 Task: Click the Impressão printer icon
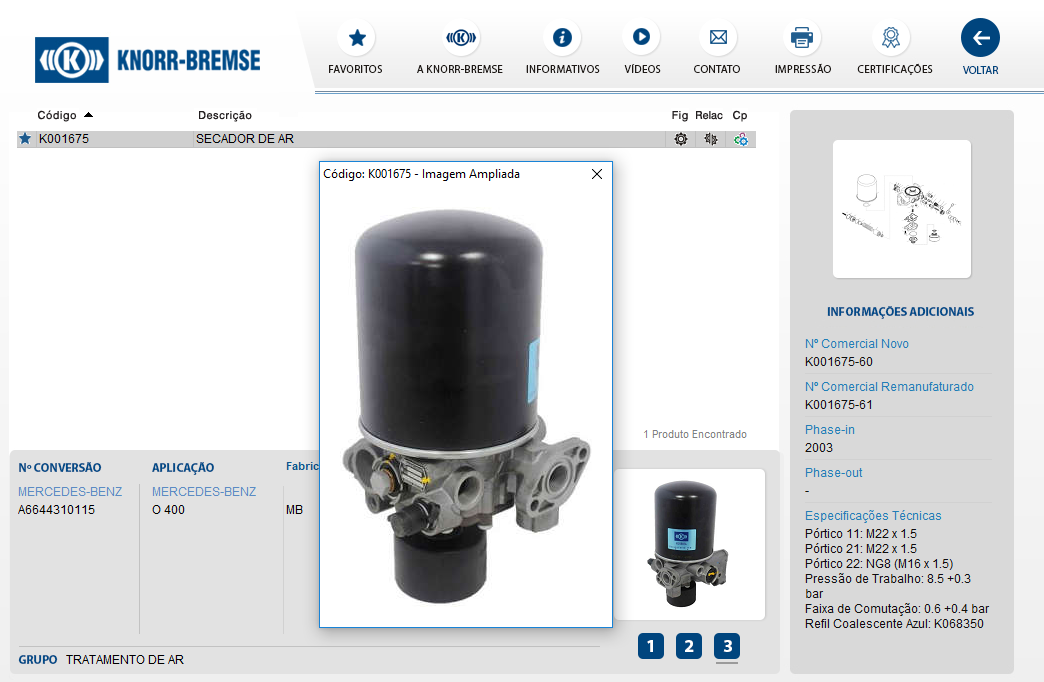802,39
